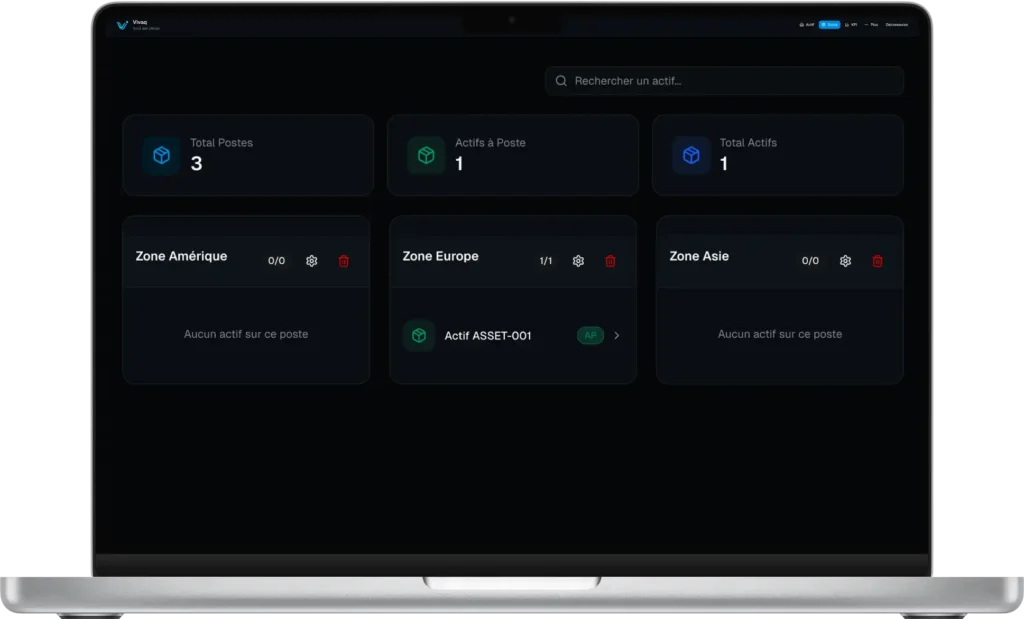Click the AP badge on ASSET-001

point(590,336)
